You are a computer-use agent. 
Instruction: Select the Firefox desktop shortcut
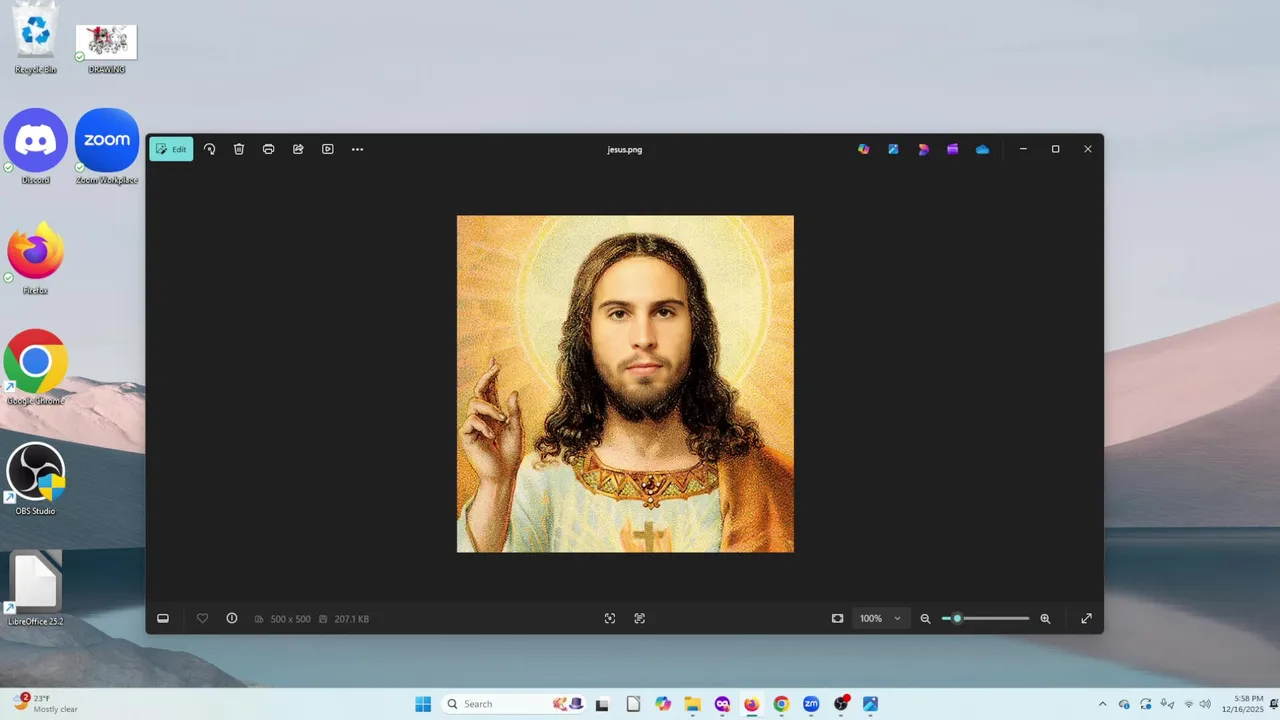(36, 258)
